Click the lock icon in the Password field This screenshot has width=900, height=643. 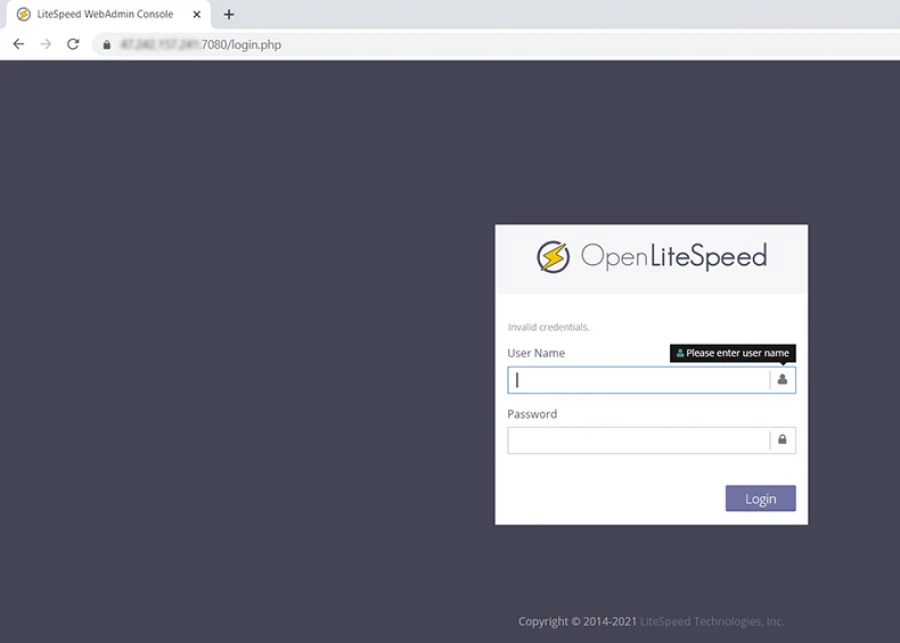point(782,440)
